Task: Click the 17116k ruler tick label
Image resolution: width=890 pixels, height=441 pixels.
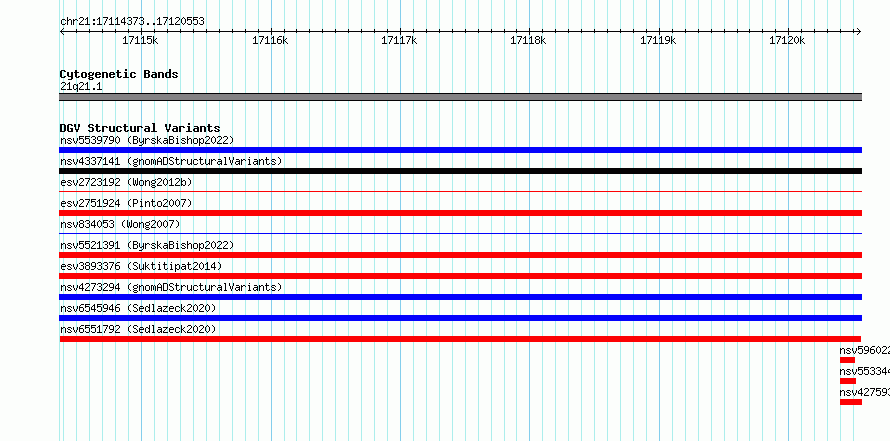Action: (270, 40)
